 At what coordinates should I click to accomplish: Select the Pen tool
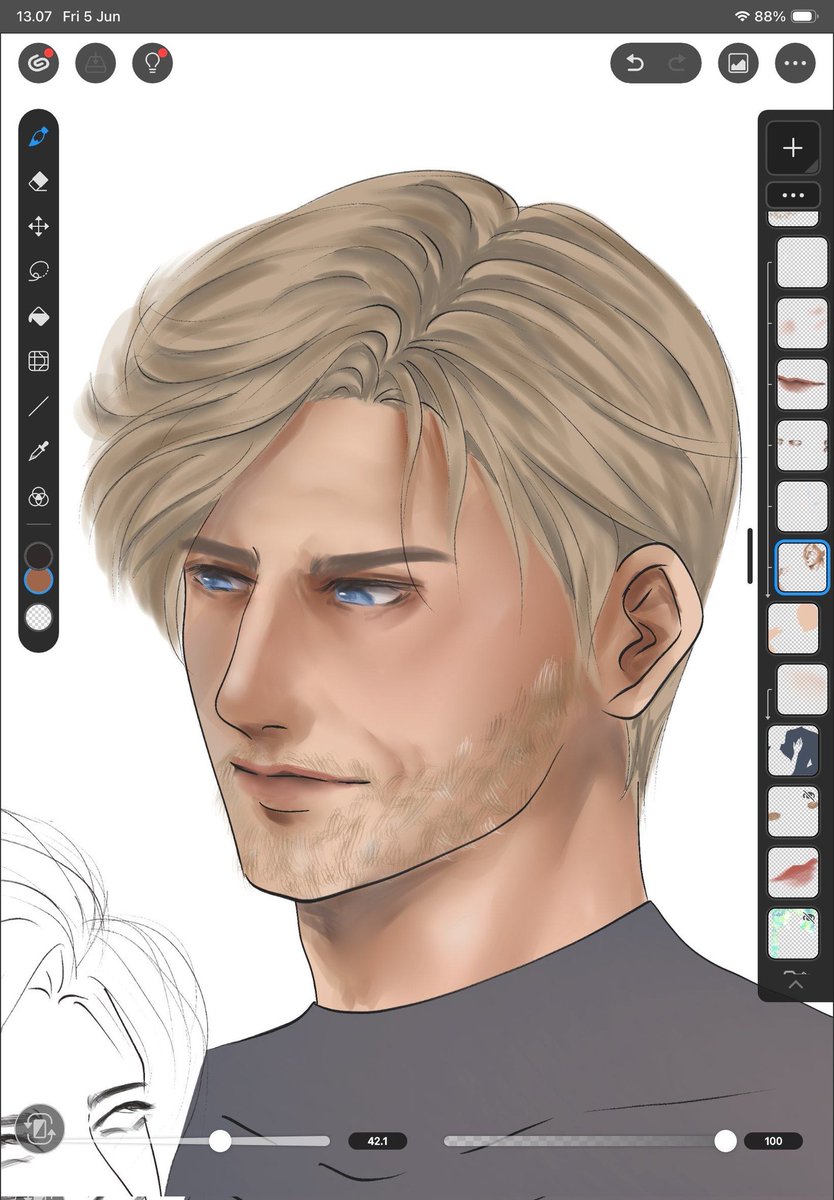(39, 137)
